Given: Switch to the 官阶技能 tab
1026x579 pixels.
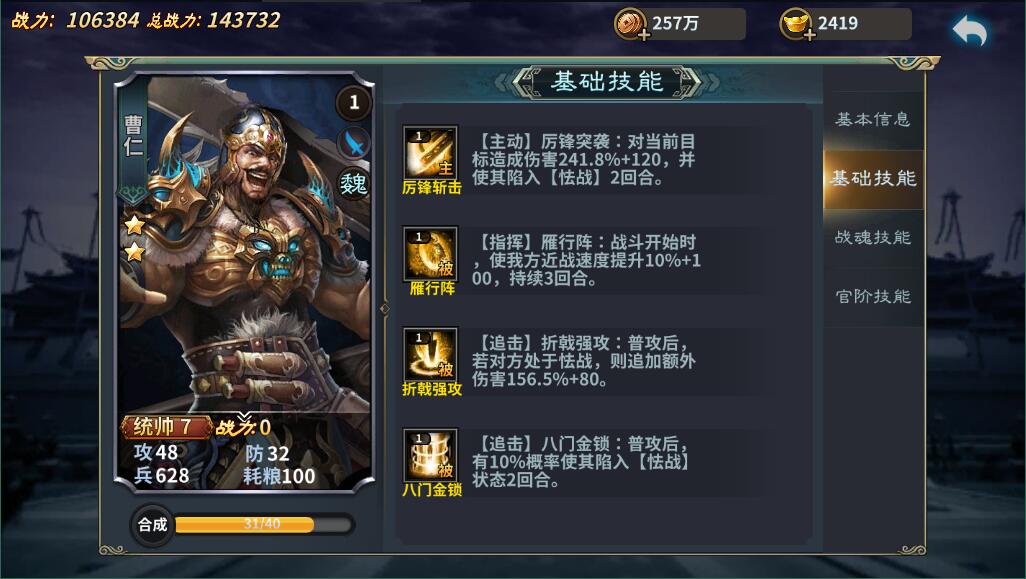Looking at the screenshot, I should pyautogui.click(x=873, y=296).
